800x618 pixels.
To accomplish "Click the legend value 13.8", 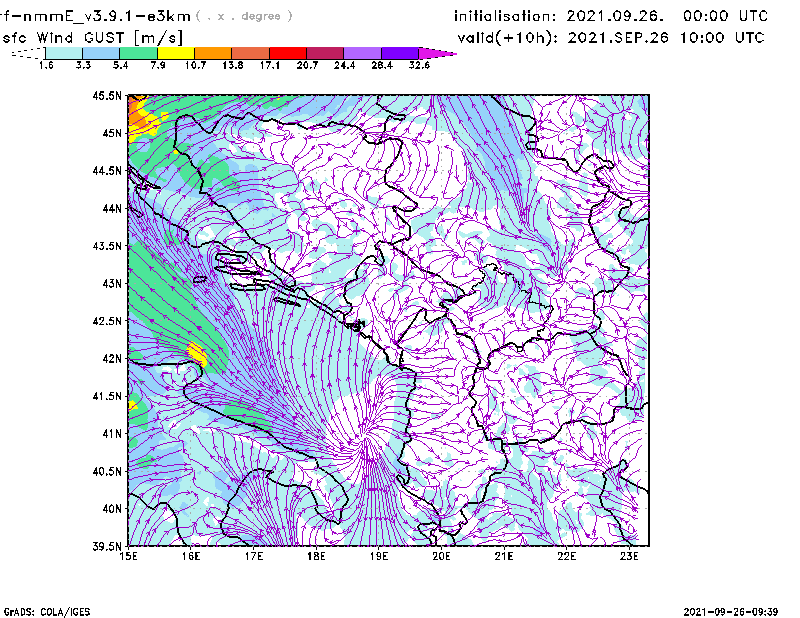I will (232, 65).
